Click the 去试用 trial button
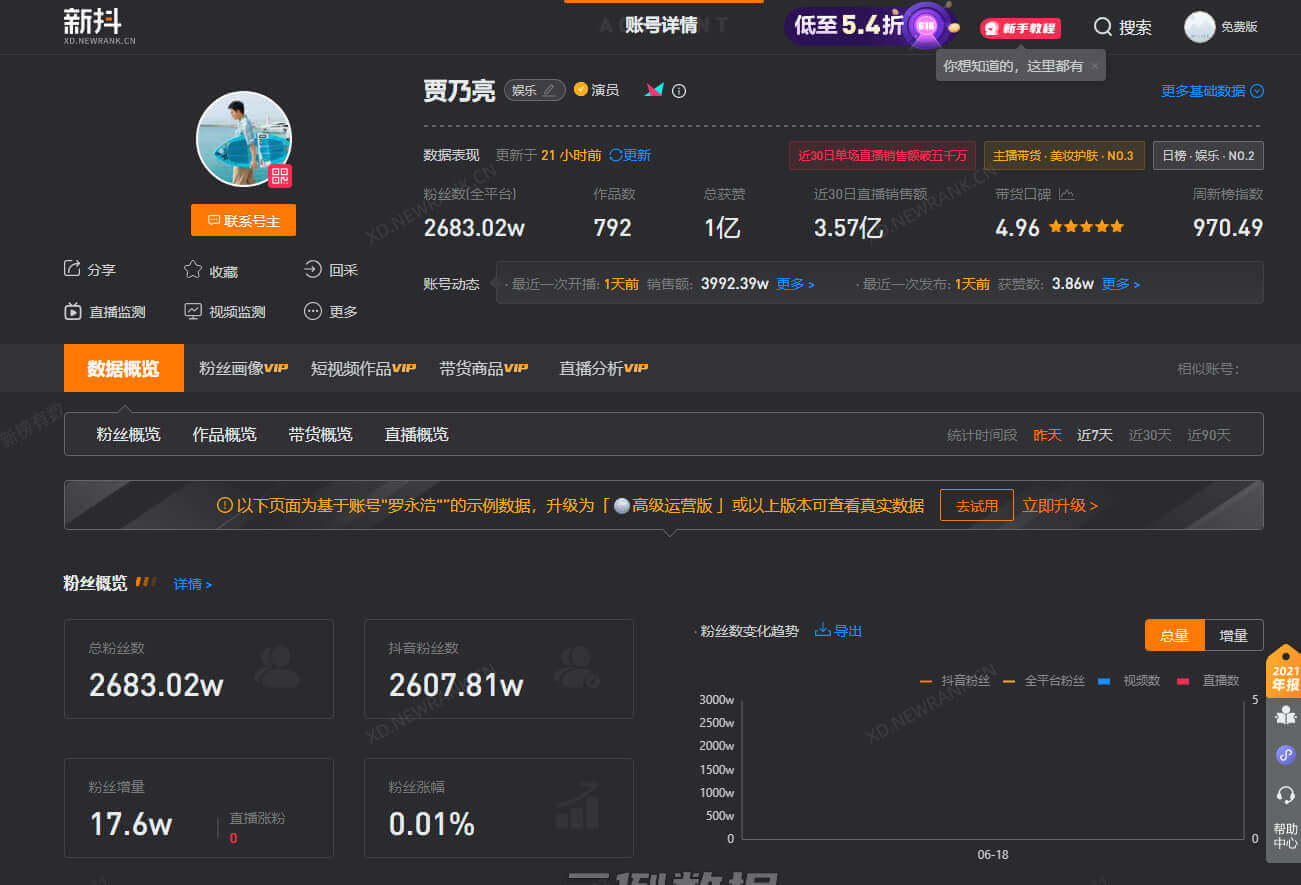This screenshot has height=885, width=1301. [976, 506]
